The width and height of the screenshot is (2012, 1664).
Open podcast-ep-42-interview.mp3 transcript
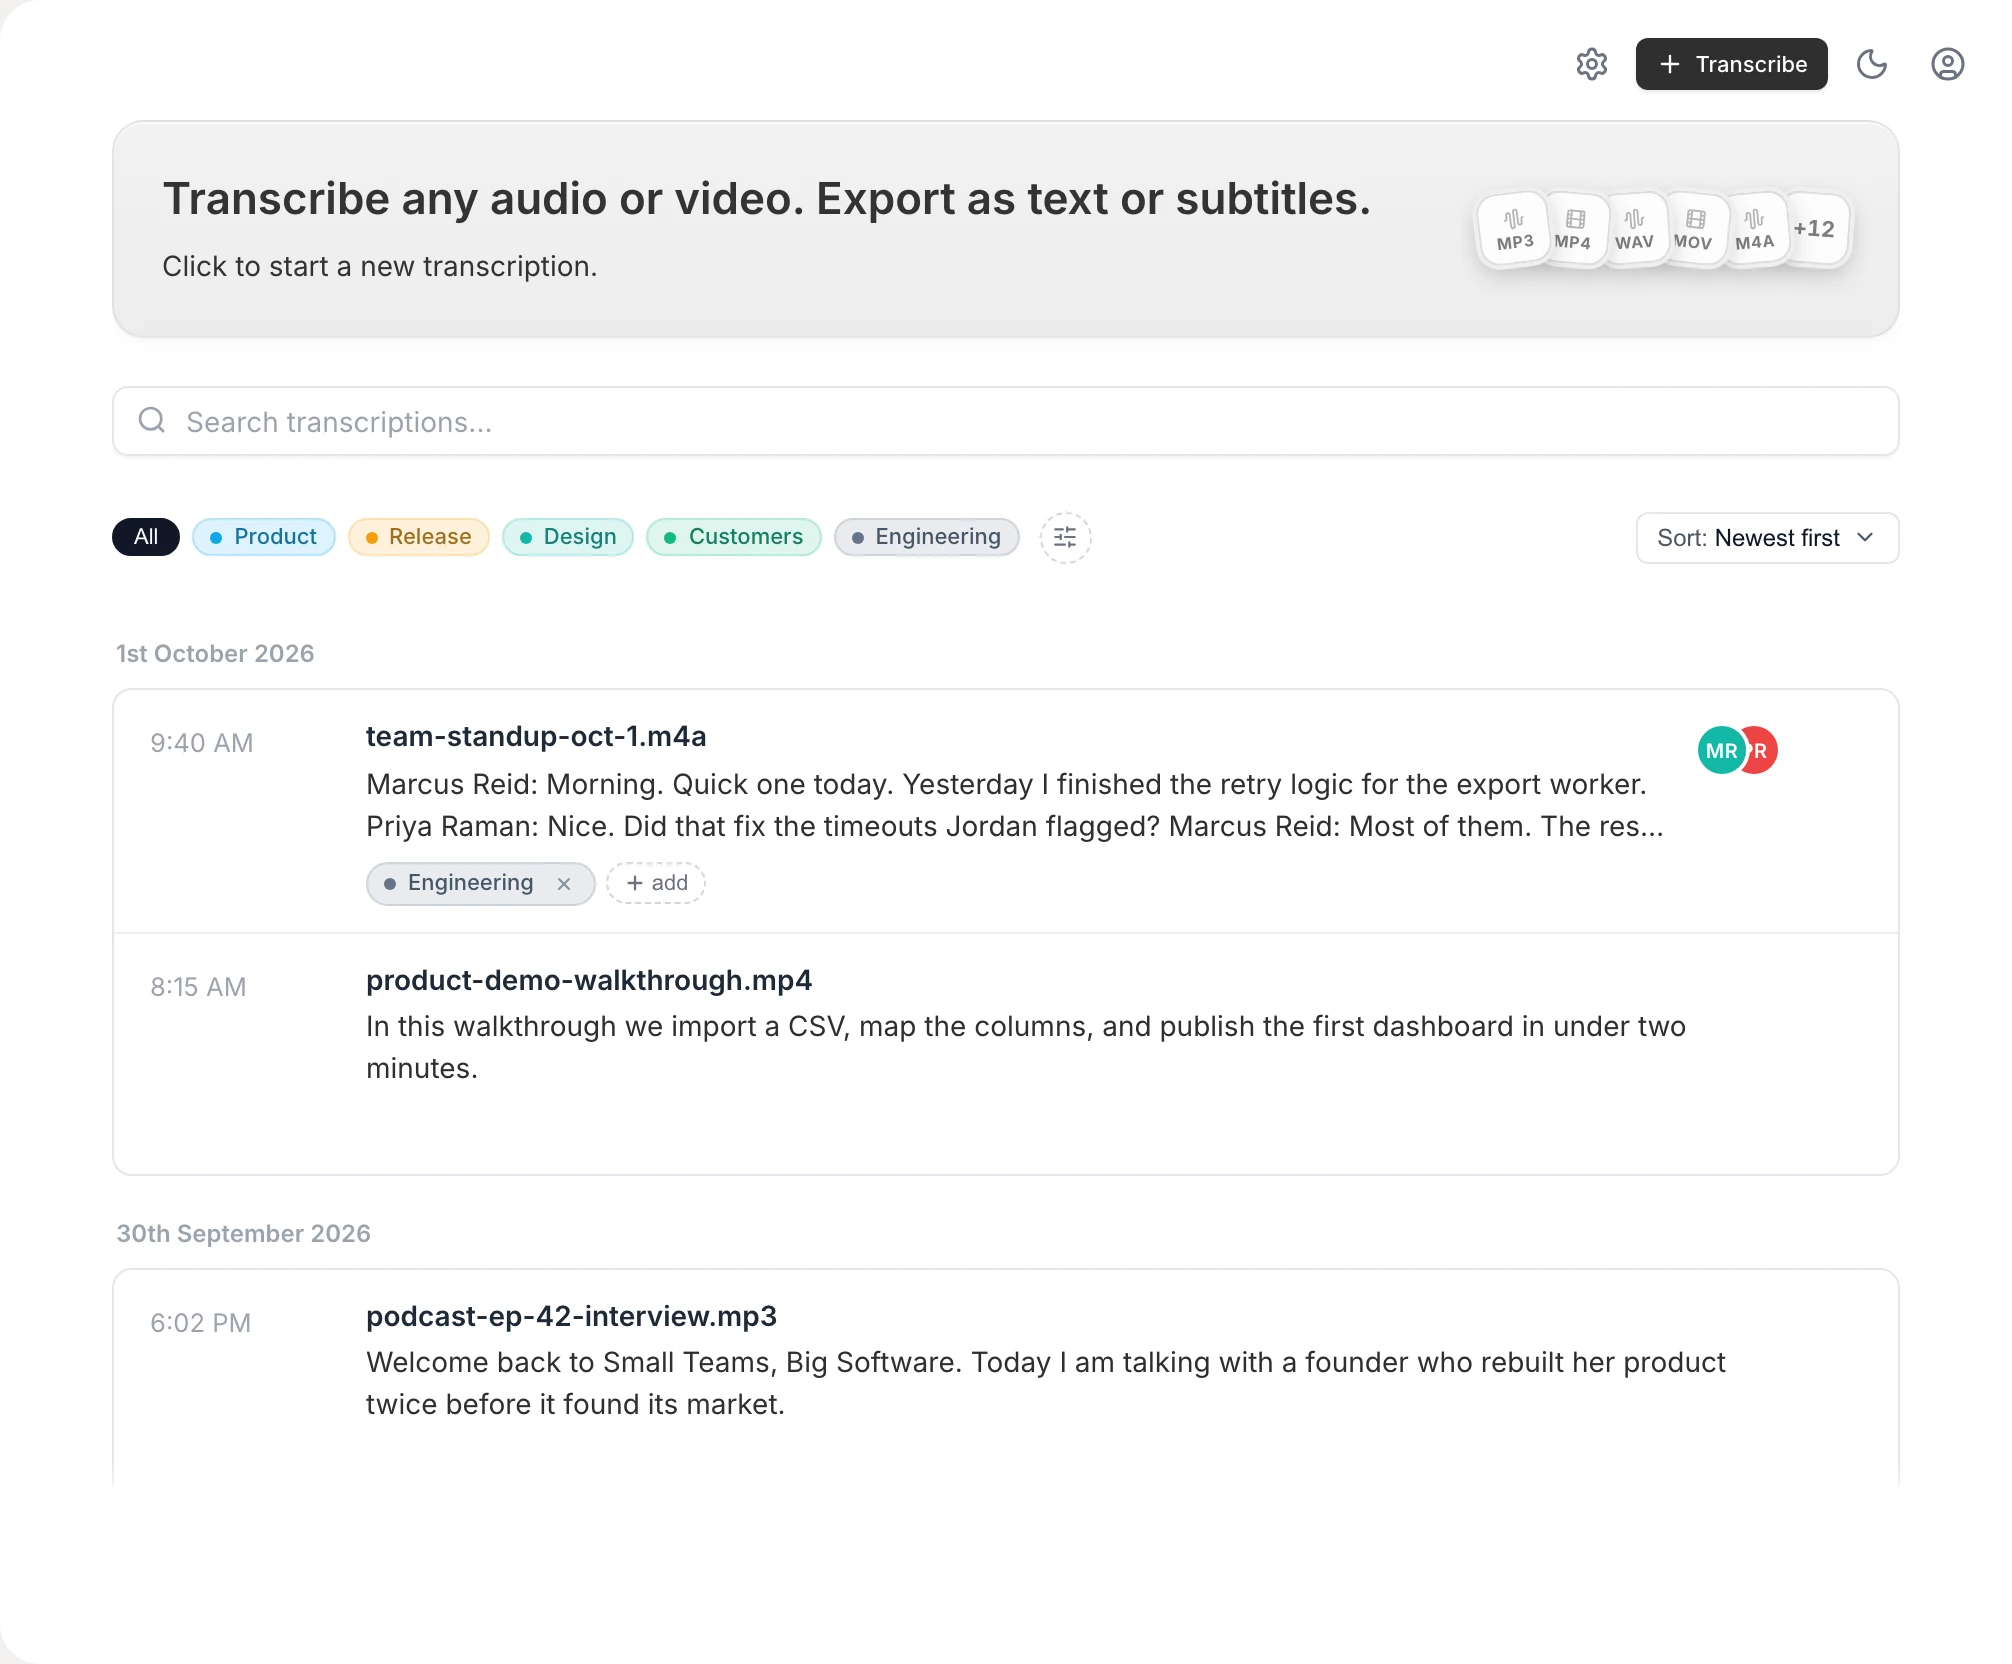[x=571, y=1316]
